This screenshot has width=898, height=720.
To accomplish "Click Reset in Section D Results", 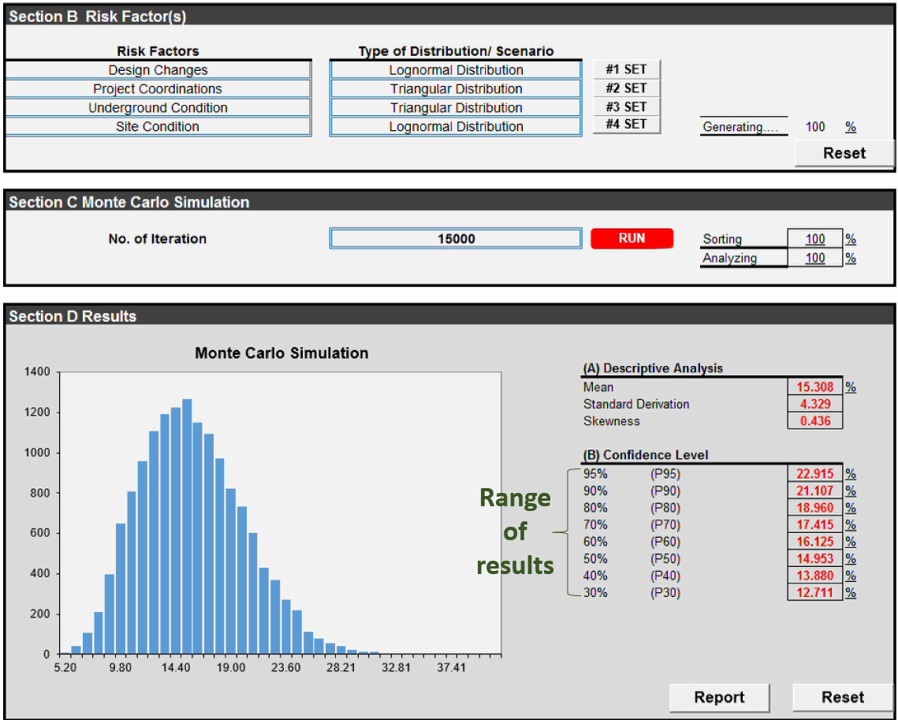I will [842, 697].
